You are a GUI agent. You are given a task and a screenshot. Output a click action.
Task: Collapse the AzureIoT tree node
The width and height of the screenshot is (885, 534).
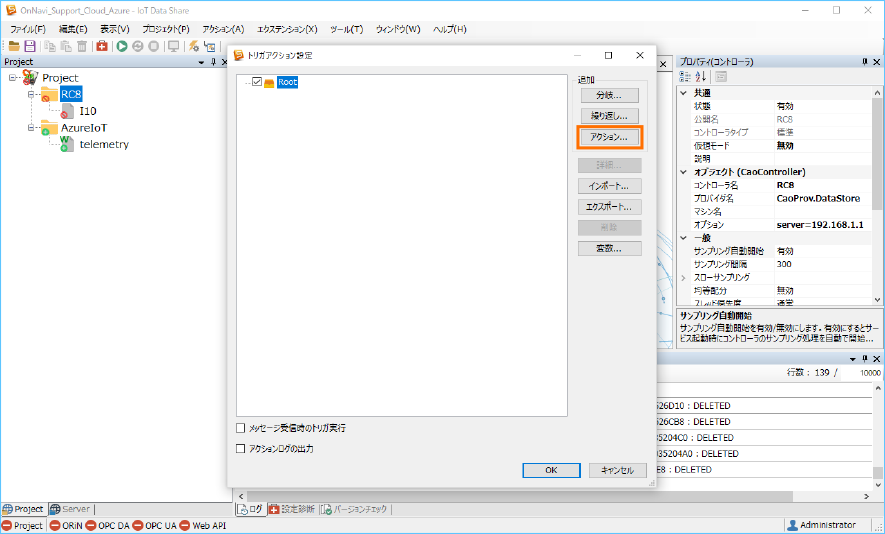31,128
